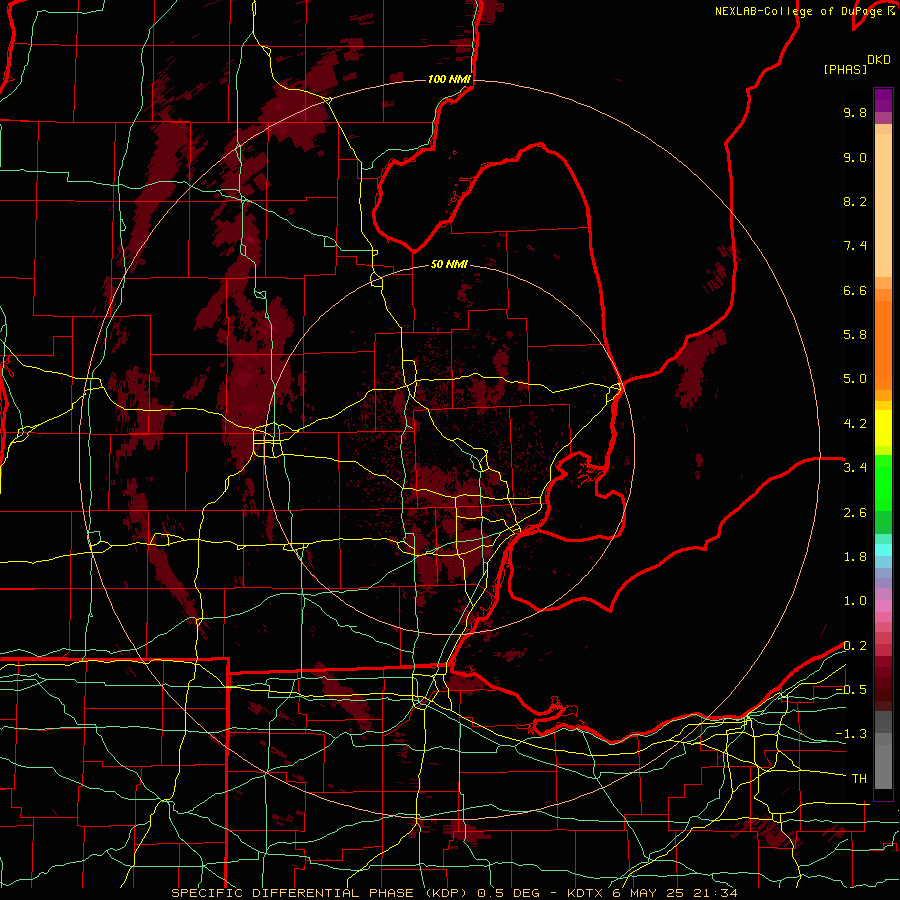Pick the orange segment of the color bar

click(883, 344)
